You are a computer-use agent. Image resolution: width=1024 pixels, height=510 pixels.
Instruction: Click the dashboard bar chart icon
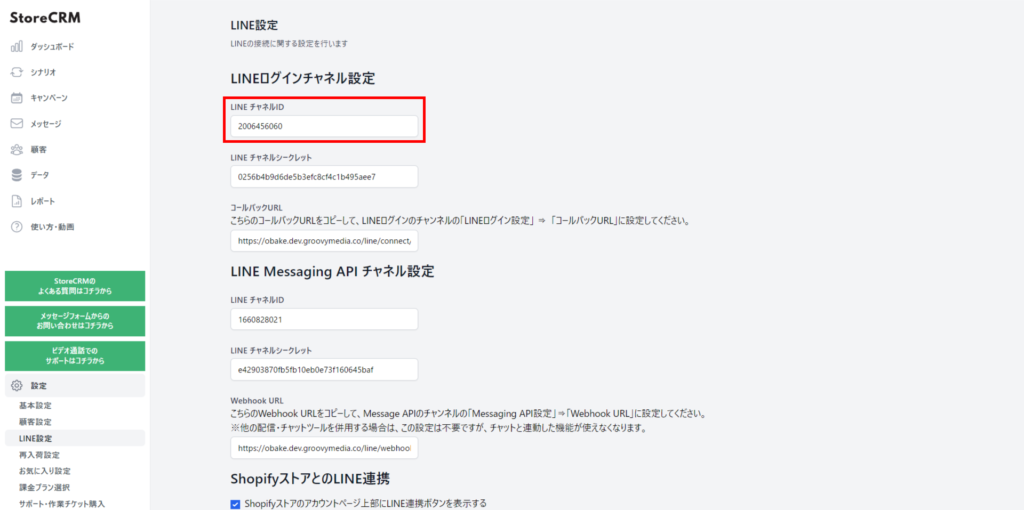click(17, 47)
